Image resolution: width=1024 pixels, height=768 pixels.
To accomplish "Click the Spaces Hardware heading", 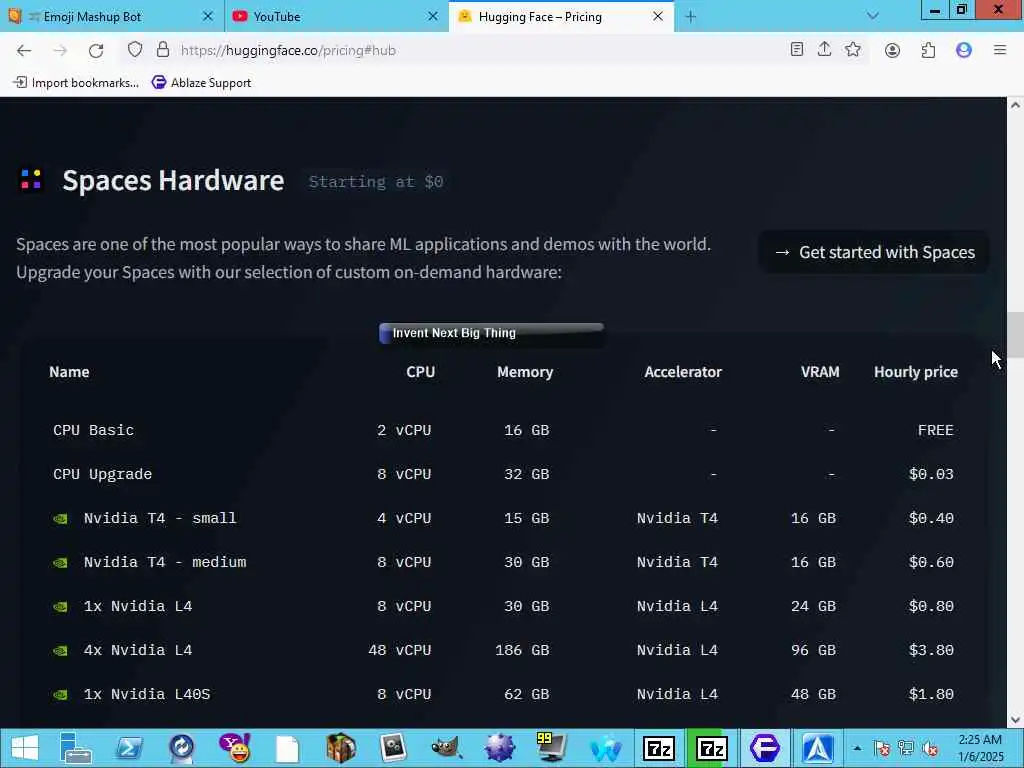I will (x=173, y=180).
